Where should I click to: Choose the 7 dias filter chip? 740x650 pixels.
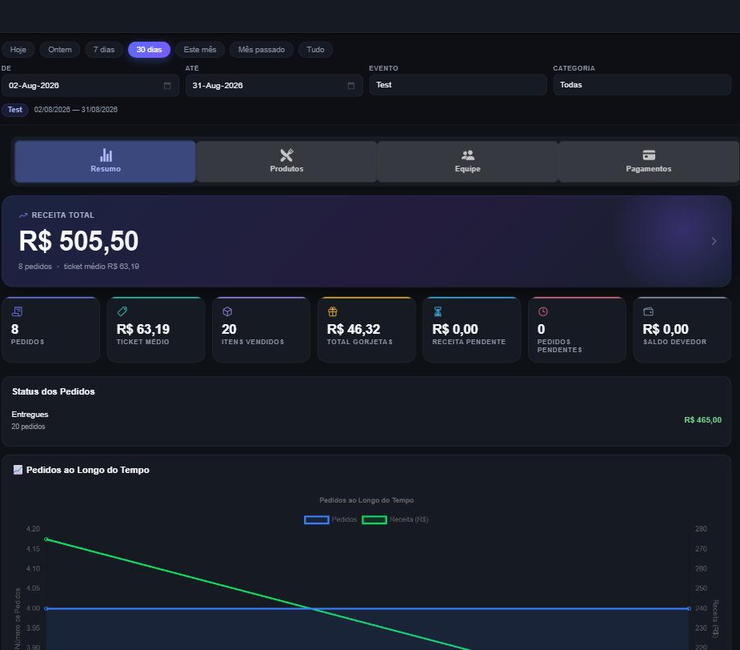pyautogui.click(x=104, y=50)
